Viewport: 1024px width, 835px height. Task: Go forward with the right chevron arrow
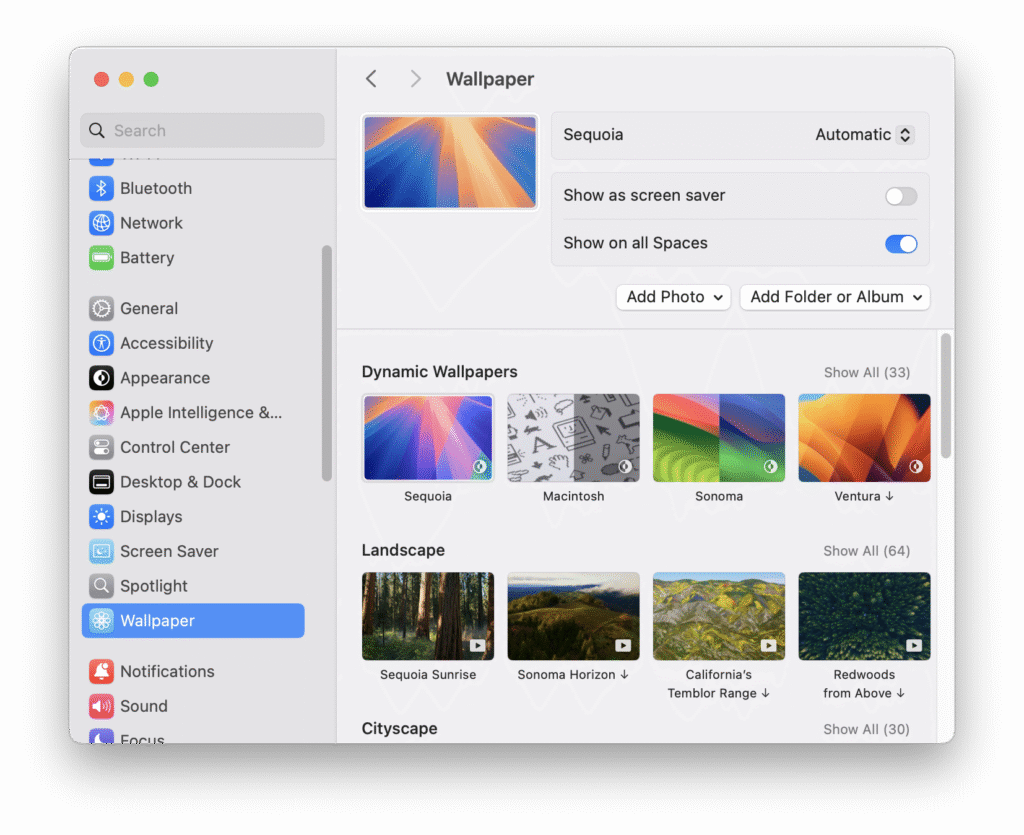pos(415,79)
